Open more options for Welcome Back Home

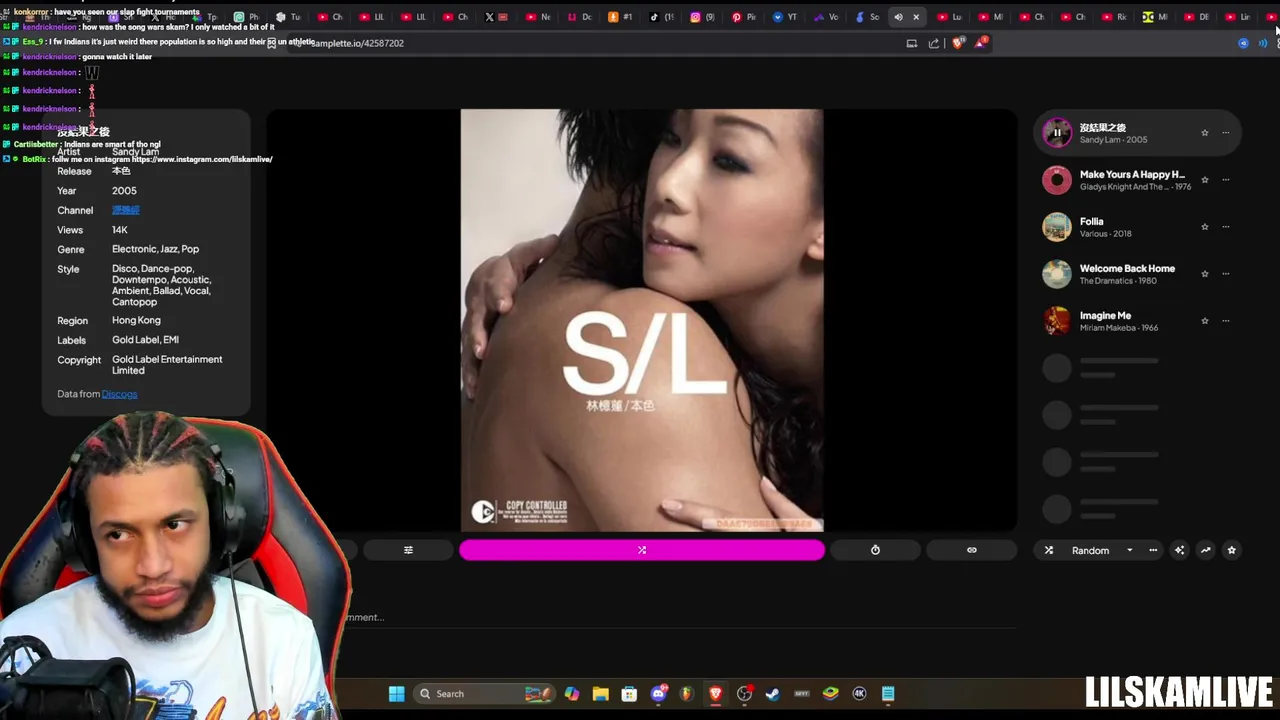click(x=1226, y=274)
